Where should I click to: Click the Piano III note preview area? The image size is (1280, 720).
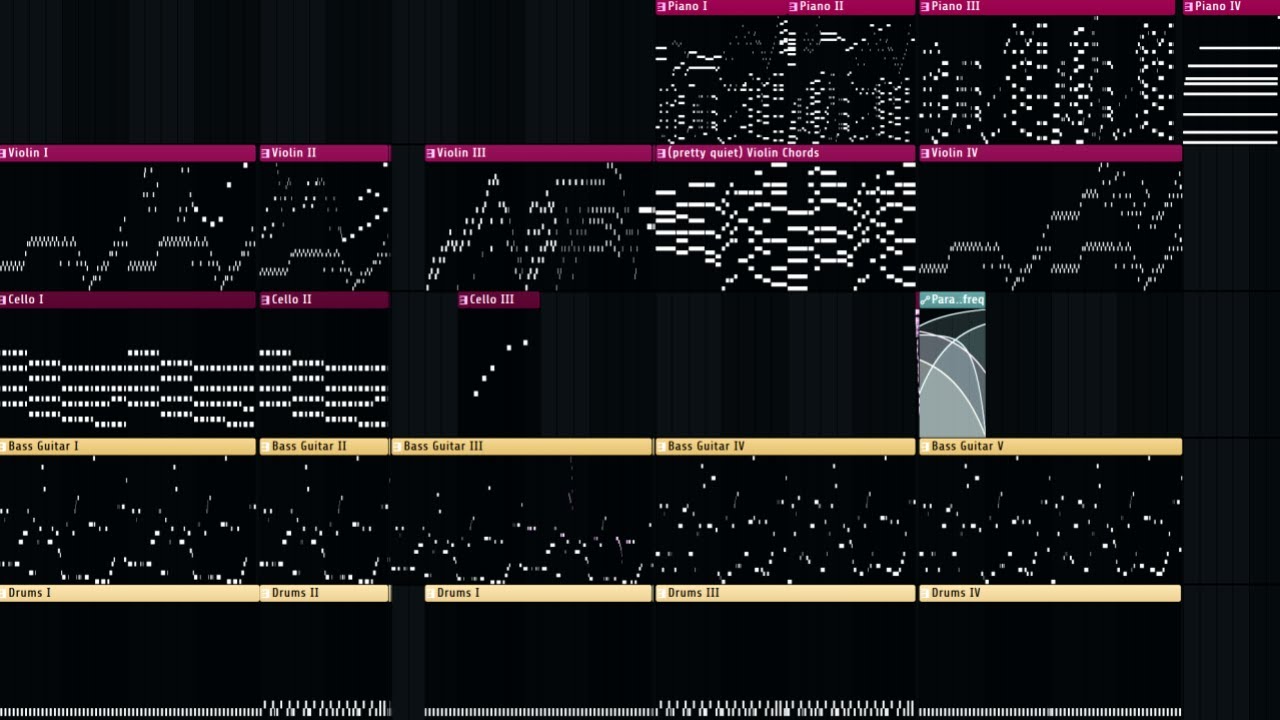[1047, 80]
